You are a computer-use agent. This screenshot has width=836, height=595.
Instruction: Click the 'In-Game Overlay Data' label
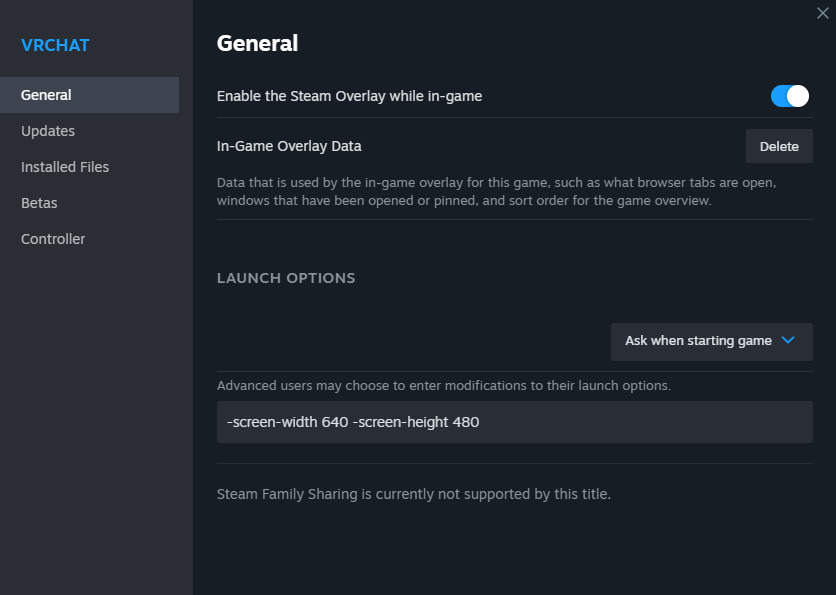coord(289,146)
